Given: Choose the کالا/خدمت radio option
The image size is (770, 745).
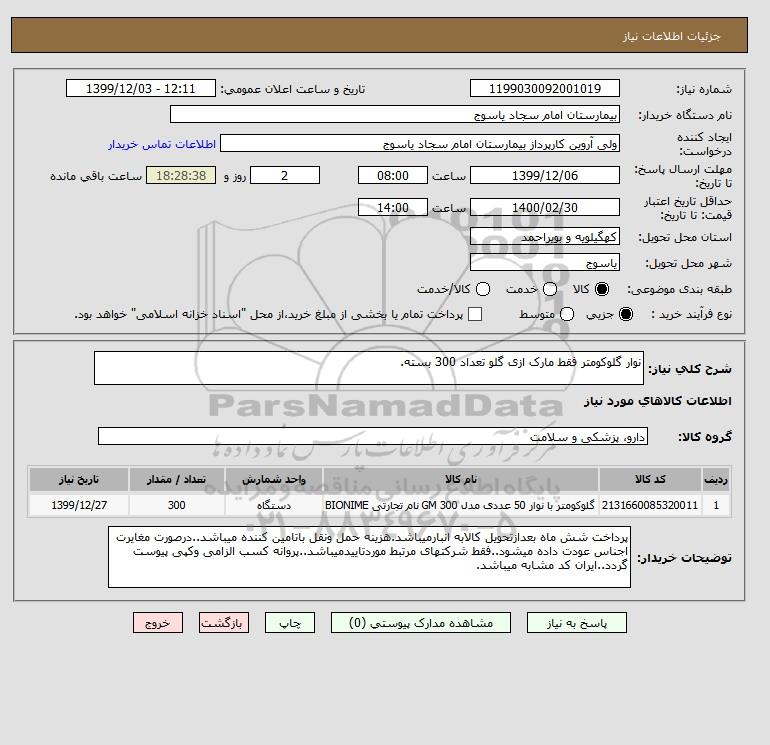Looking at the screenshot, I should coord(483,289).
